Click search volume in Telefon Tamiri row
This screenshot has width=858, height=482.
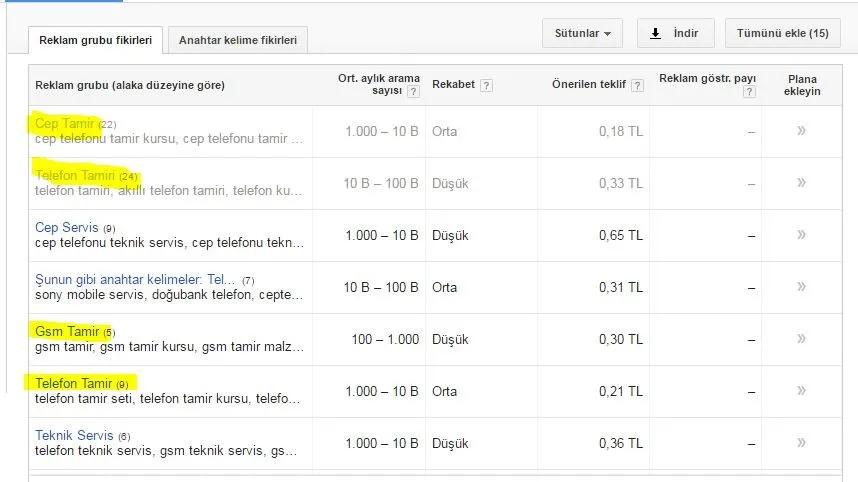pos(381,183)
